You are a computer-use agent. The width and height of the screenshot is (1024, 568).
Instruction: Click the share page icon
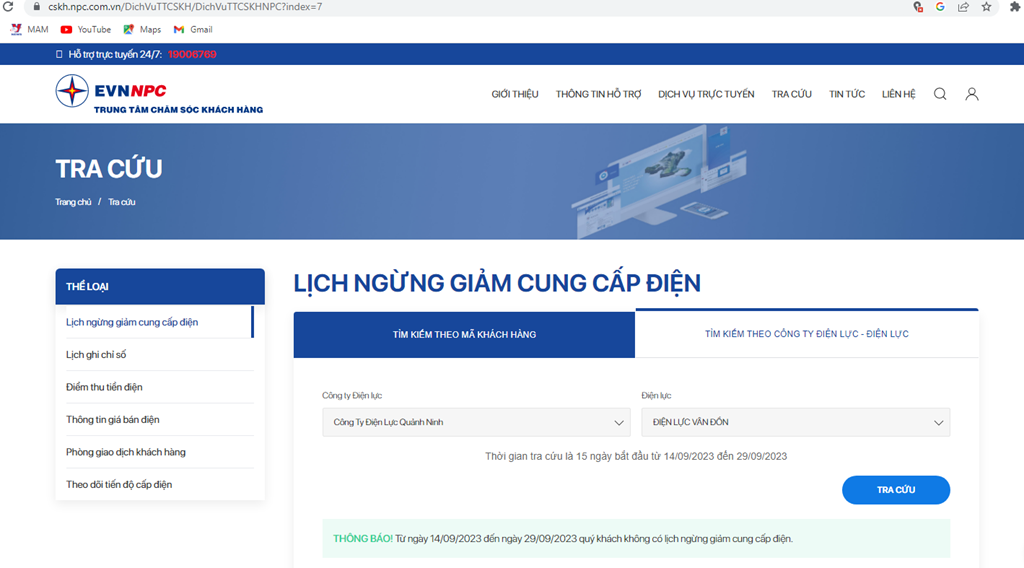tap(963, 7)
